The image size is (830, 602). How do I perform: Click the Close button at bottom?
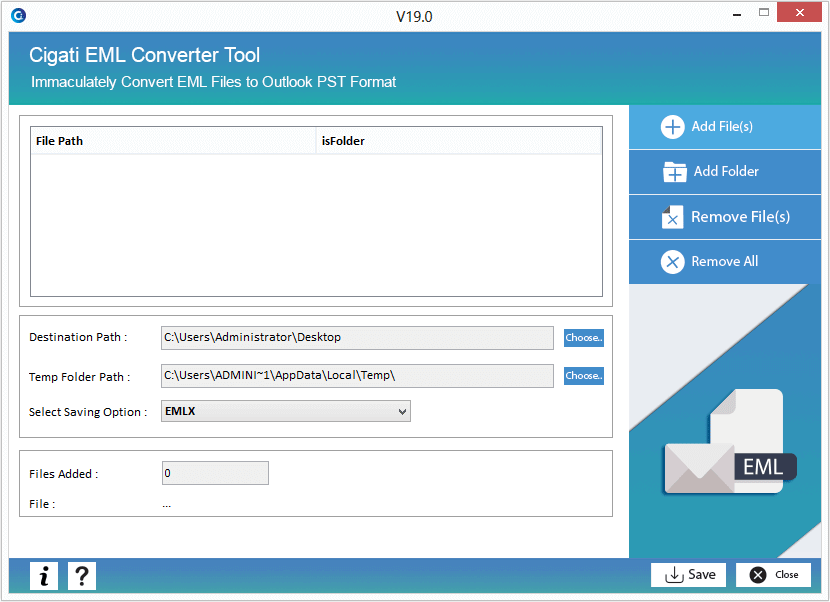point(773,574)
